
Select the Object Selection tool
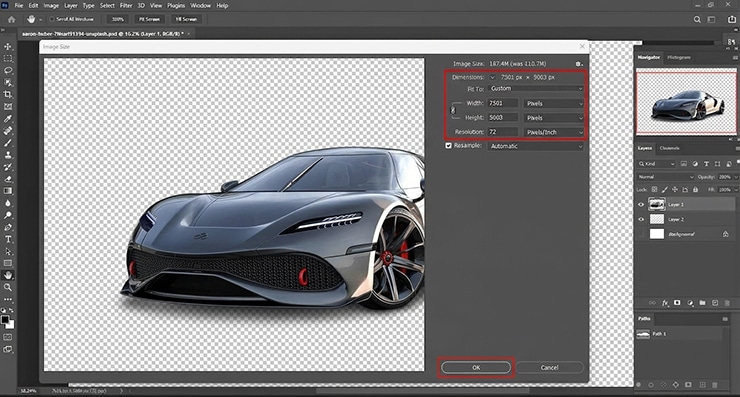point(8,83)
